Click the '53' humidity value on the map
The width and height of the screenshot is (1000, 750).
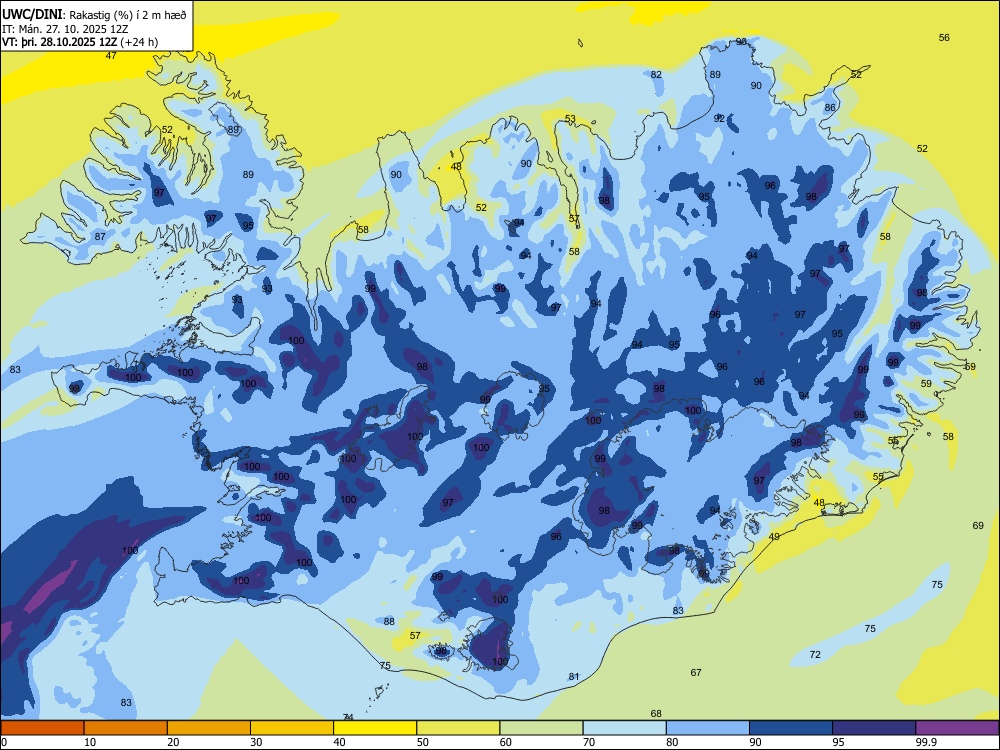click(570, 119)
